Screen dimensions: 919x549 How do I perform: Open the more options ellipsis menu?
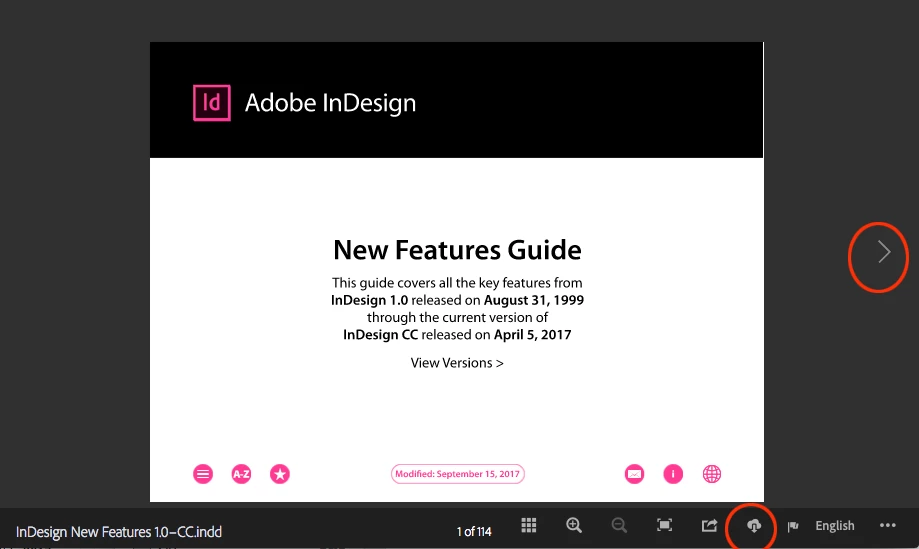pos(887,526)
